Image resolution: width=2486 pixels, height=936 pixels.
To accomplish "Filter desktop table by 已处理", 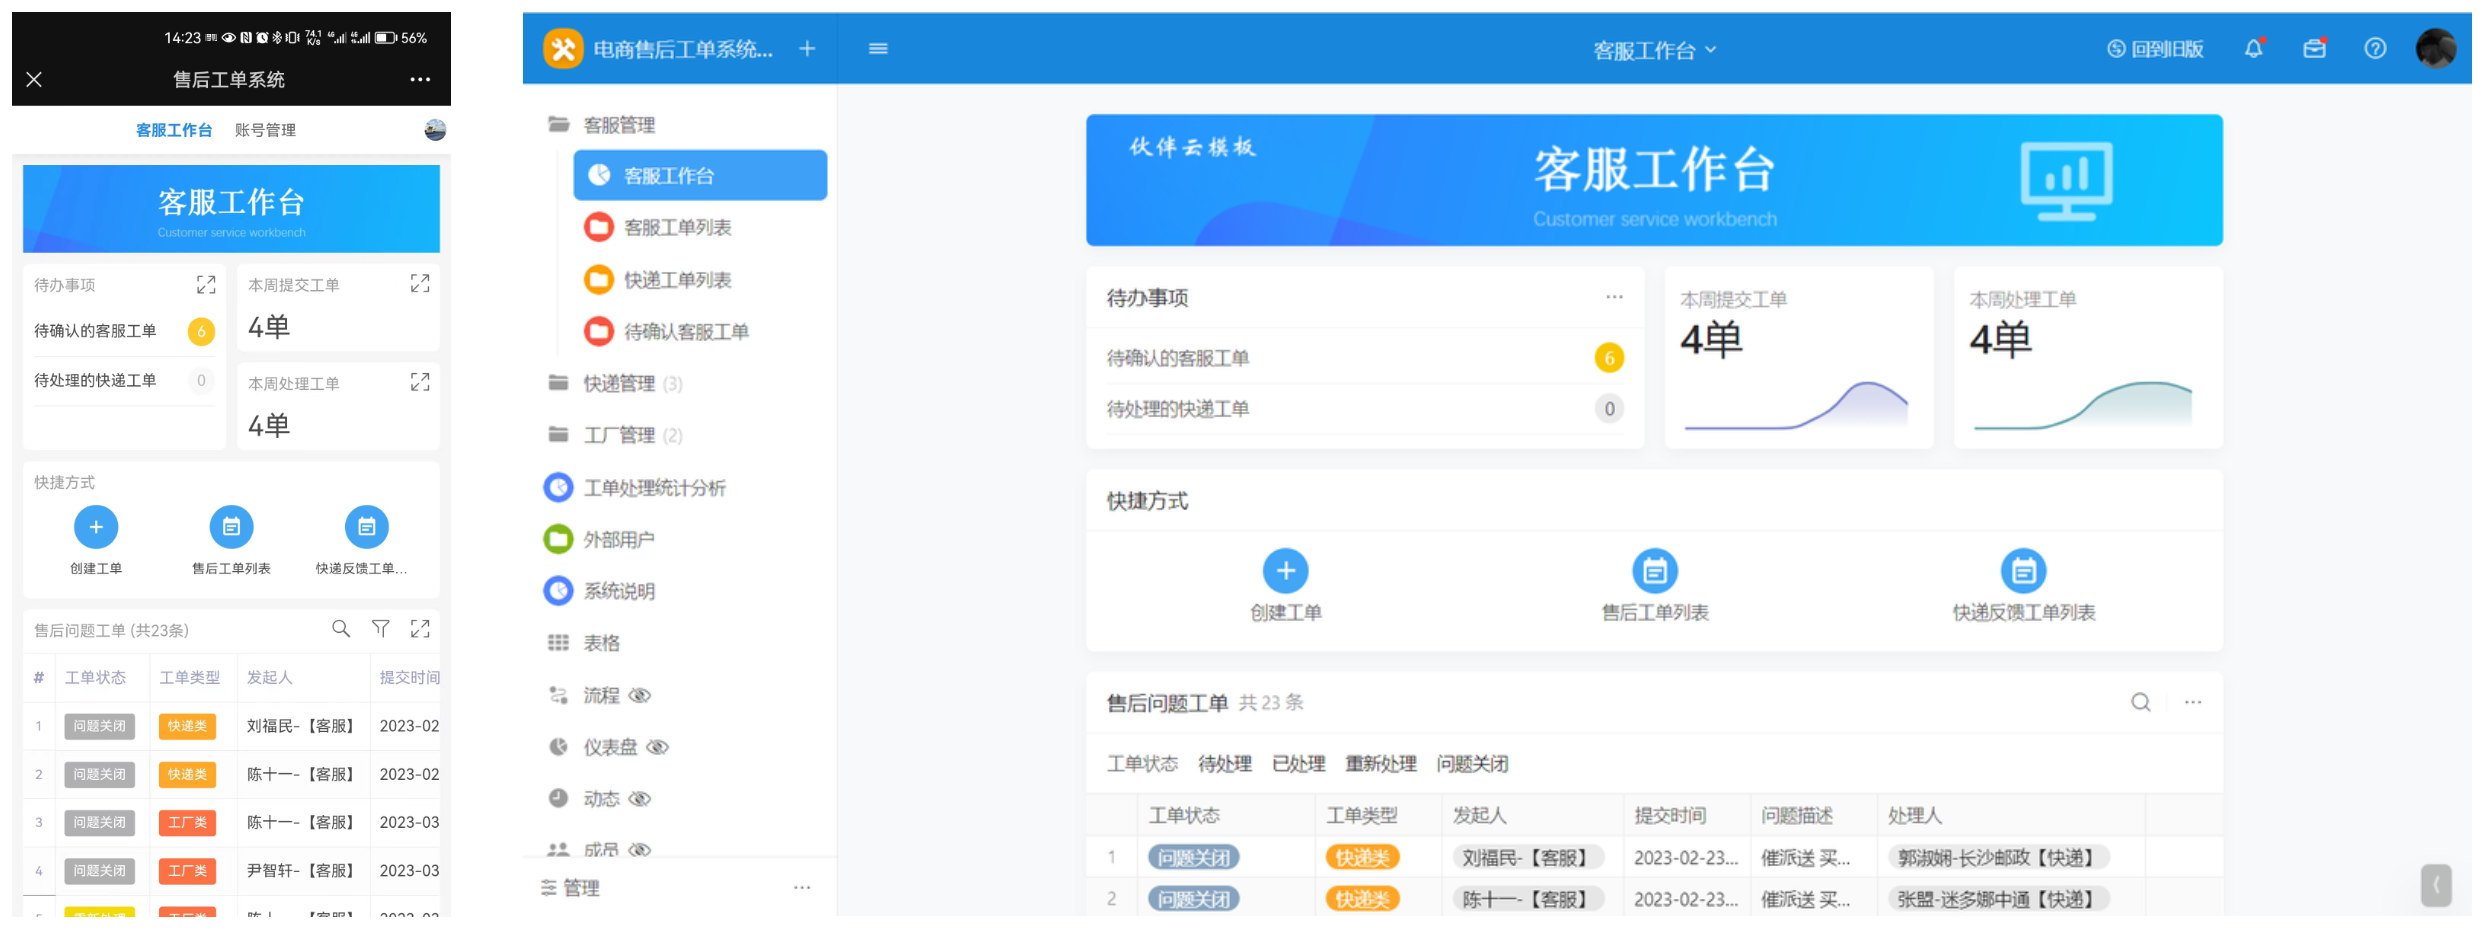I will point(1298,764).
